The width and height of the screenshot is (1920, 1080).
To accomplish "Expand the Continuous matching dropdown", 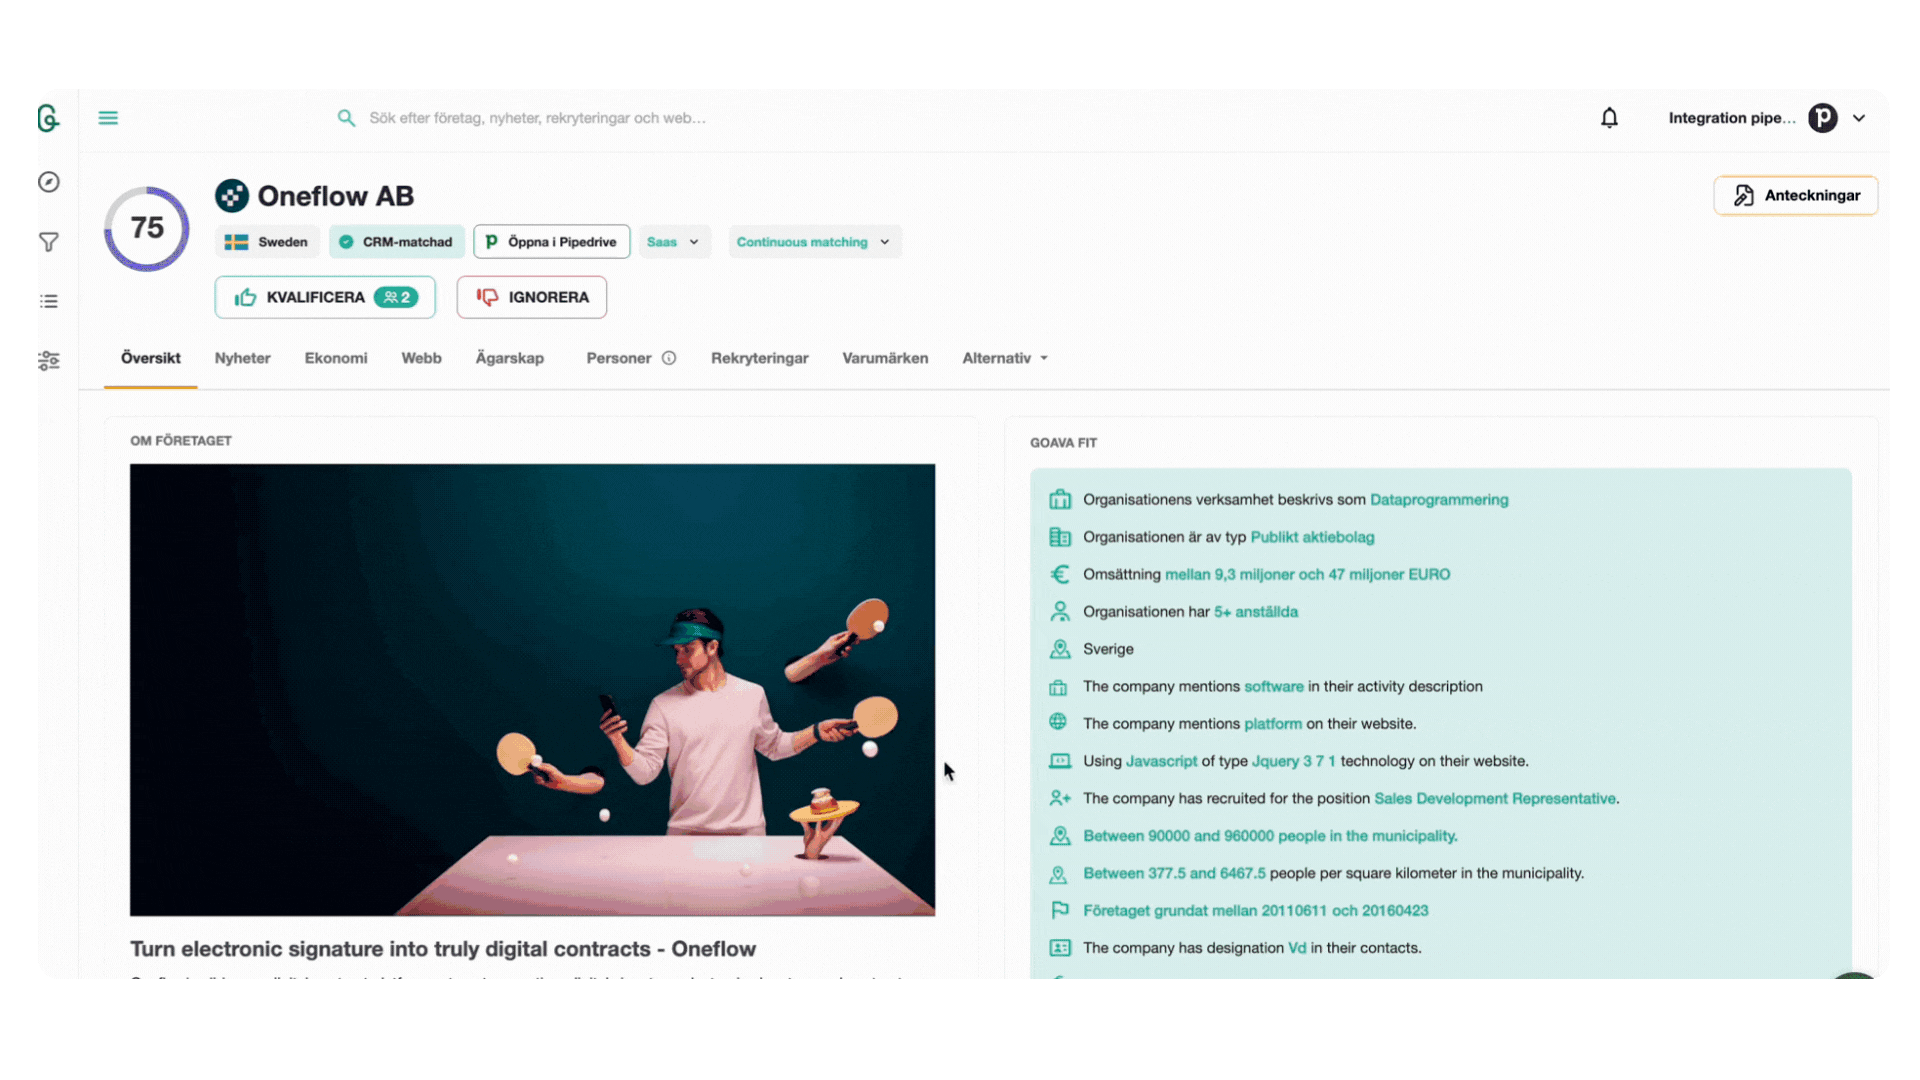I will click(814, 242).
